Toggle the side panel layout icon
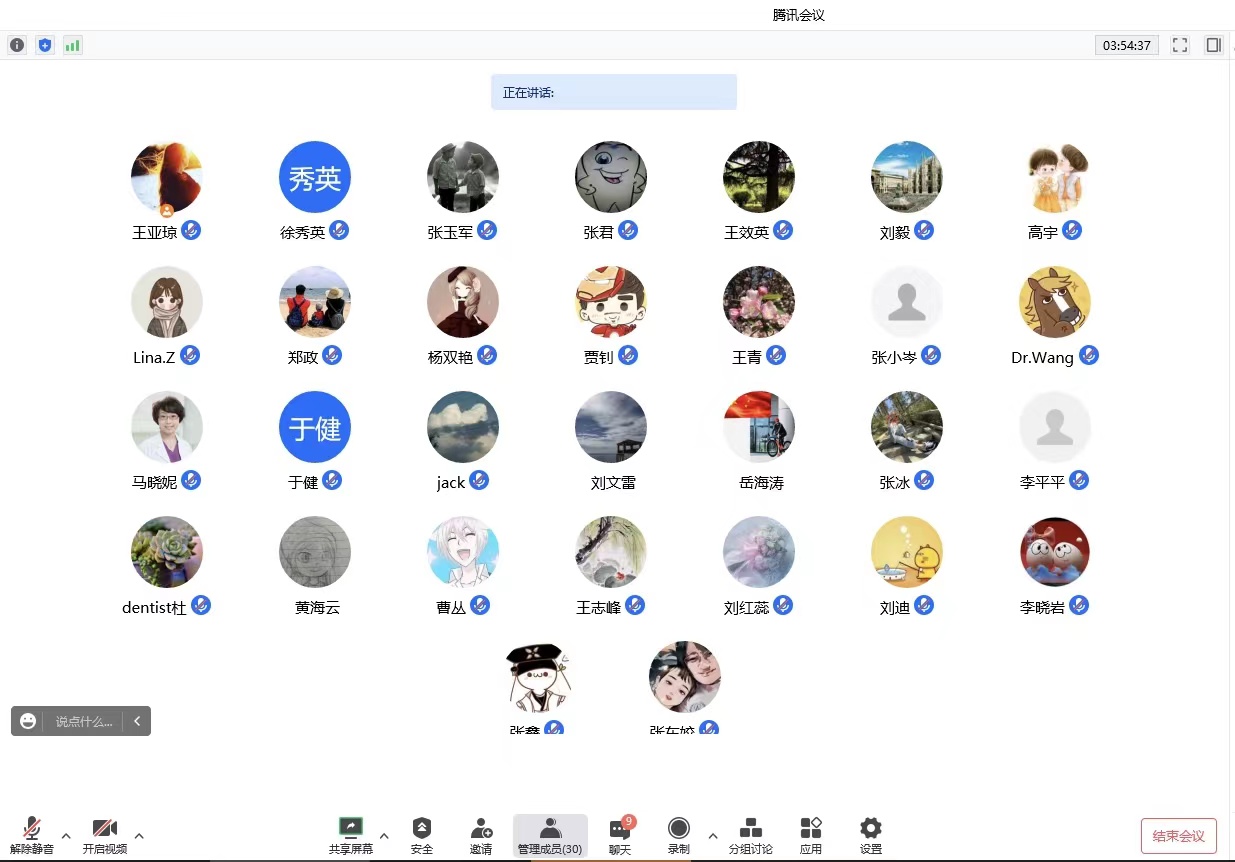Screen dimensions: 1235x862 coord(1213,45)
